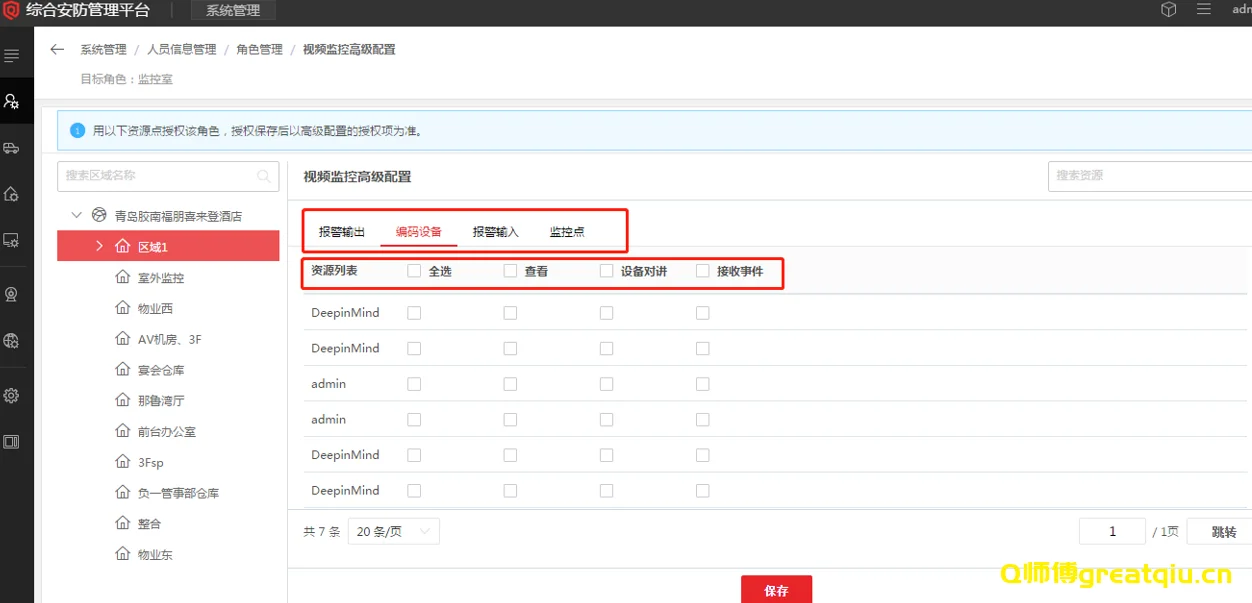Switch to the 监控点 tab
This screenshot has height=603, width=1252.
pyautogui.click(x=567, y=232)
